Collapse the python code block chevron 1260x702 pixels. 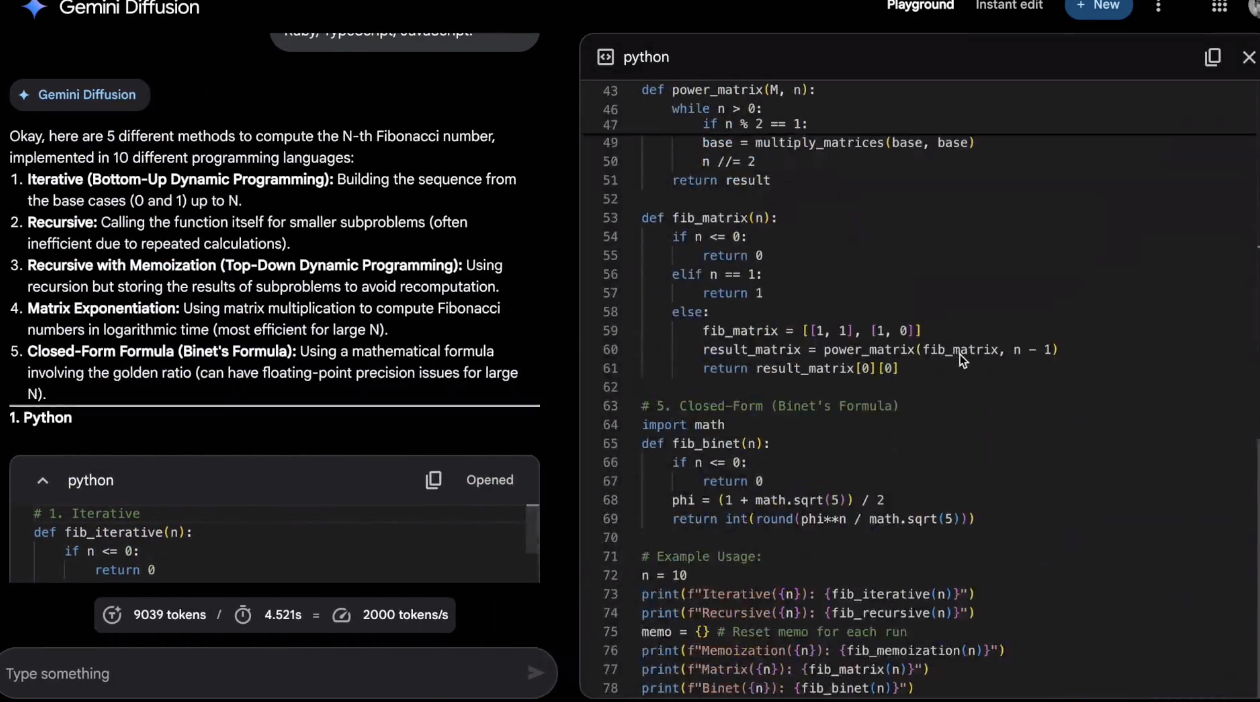pyautogui.click(x=43, y=481)
